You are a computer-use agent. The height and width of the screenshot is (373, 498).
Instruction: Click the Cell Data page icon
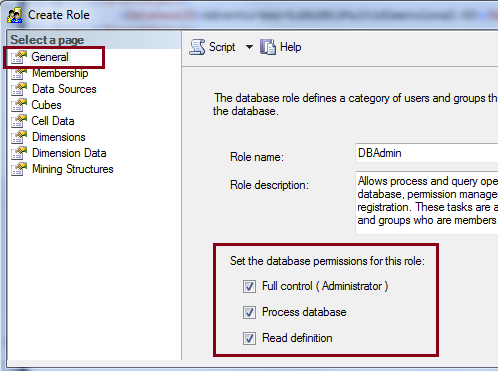coord(19,121)
